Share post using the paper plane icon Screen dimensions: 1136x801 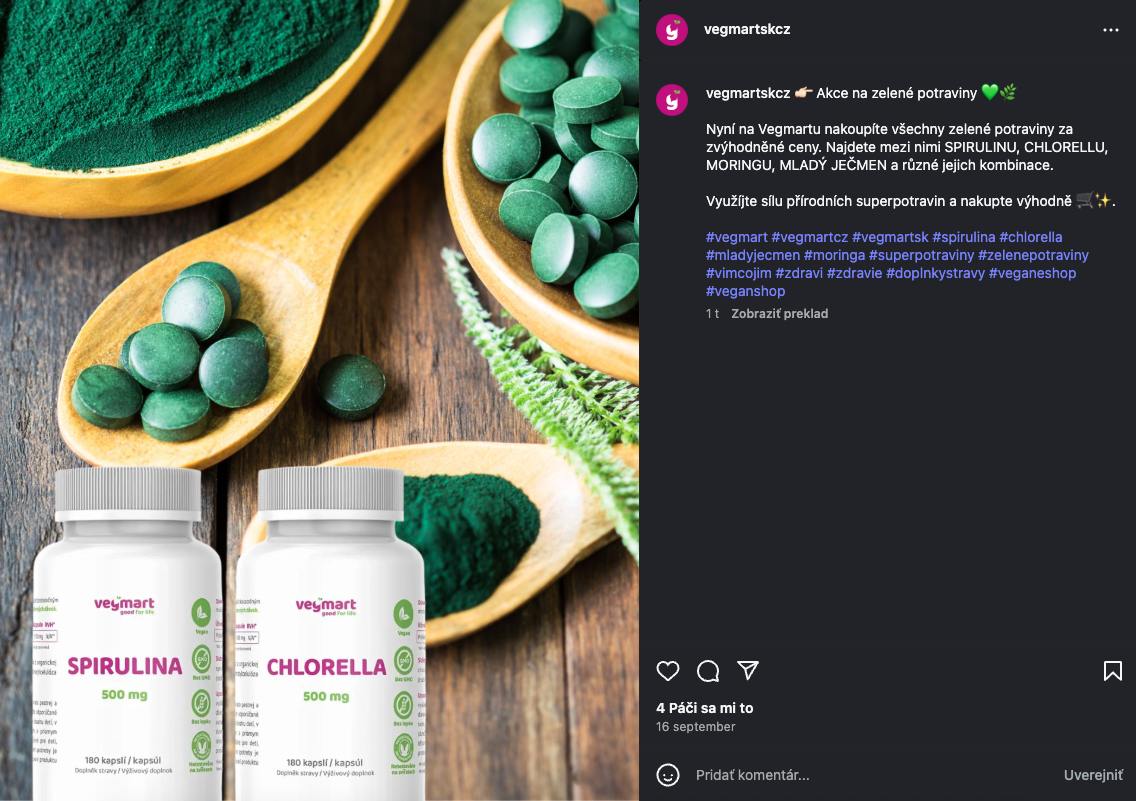click(748, 671)
